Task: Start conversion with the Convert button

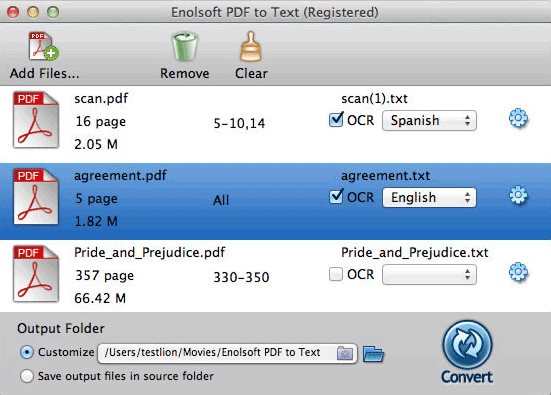Action: 467,352
